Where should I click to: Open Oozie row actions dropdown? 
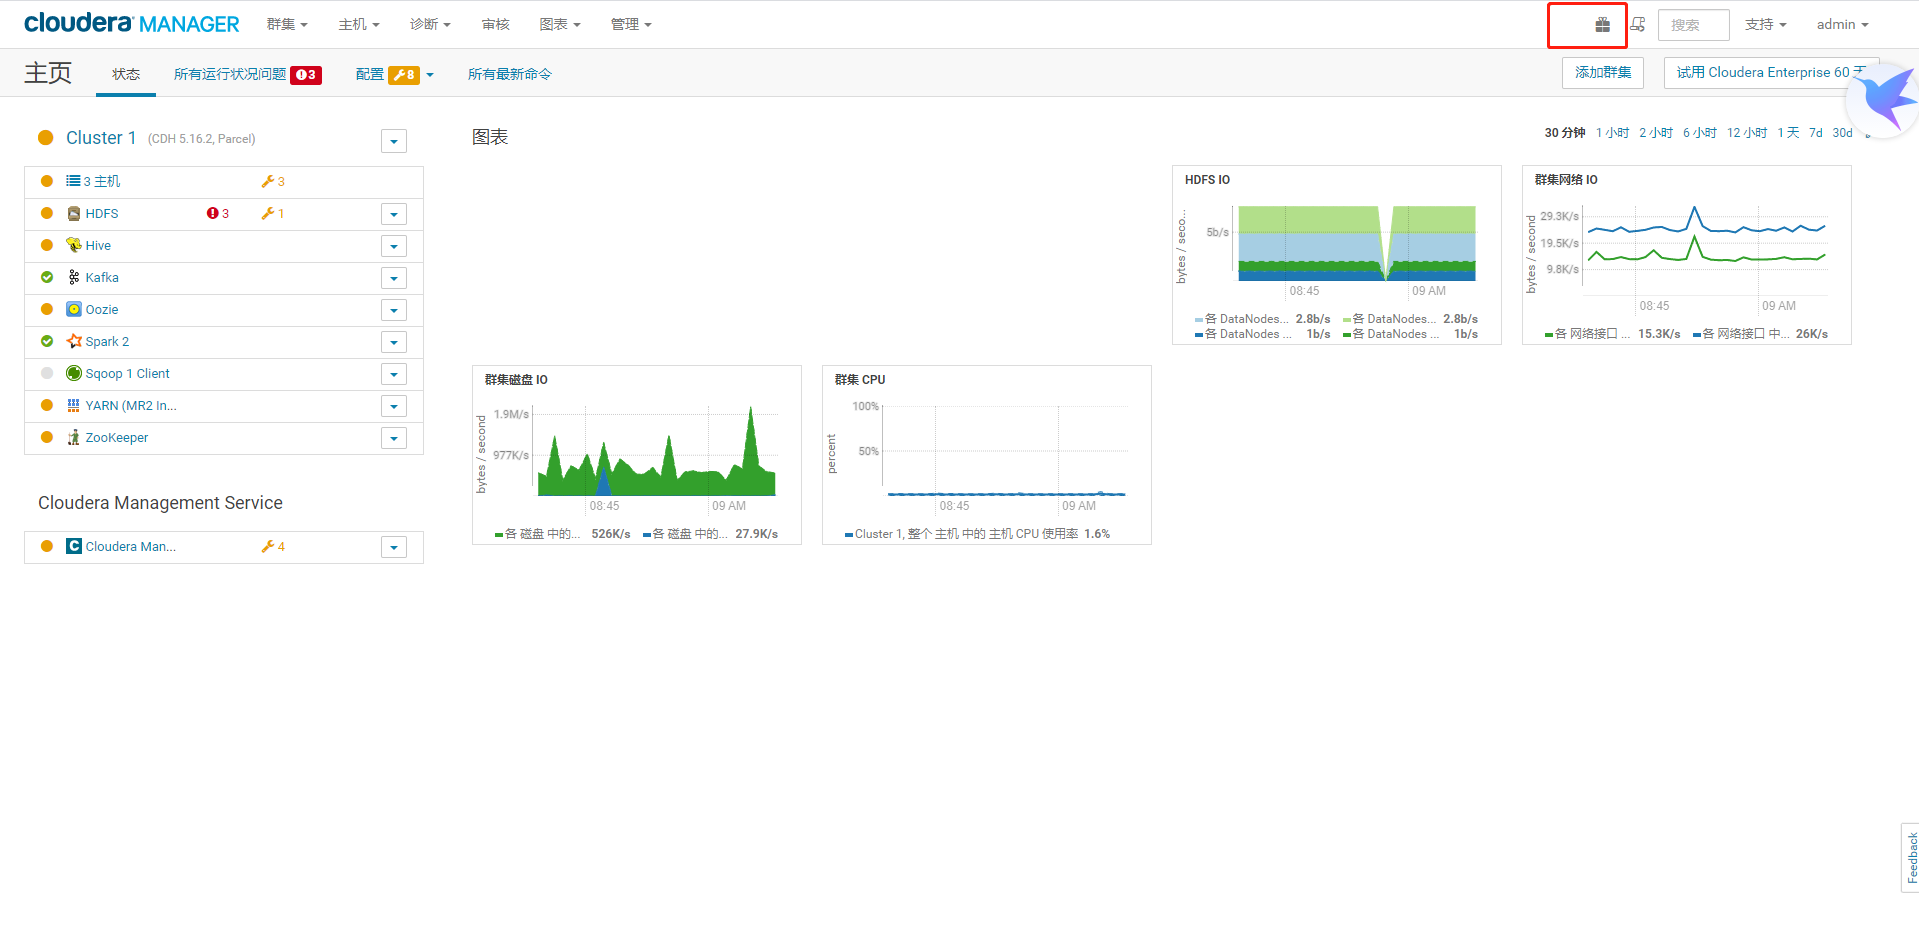tap(394, 310)
